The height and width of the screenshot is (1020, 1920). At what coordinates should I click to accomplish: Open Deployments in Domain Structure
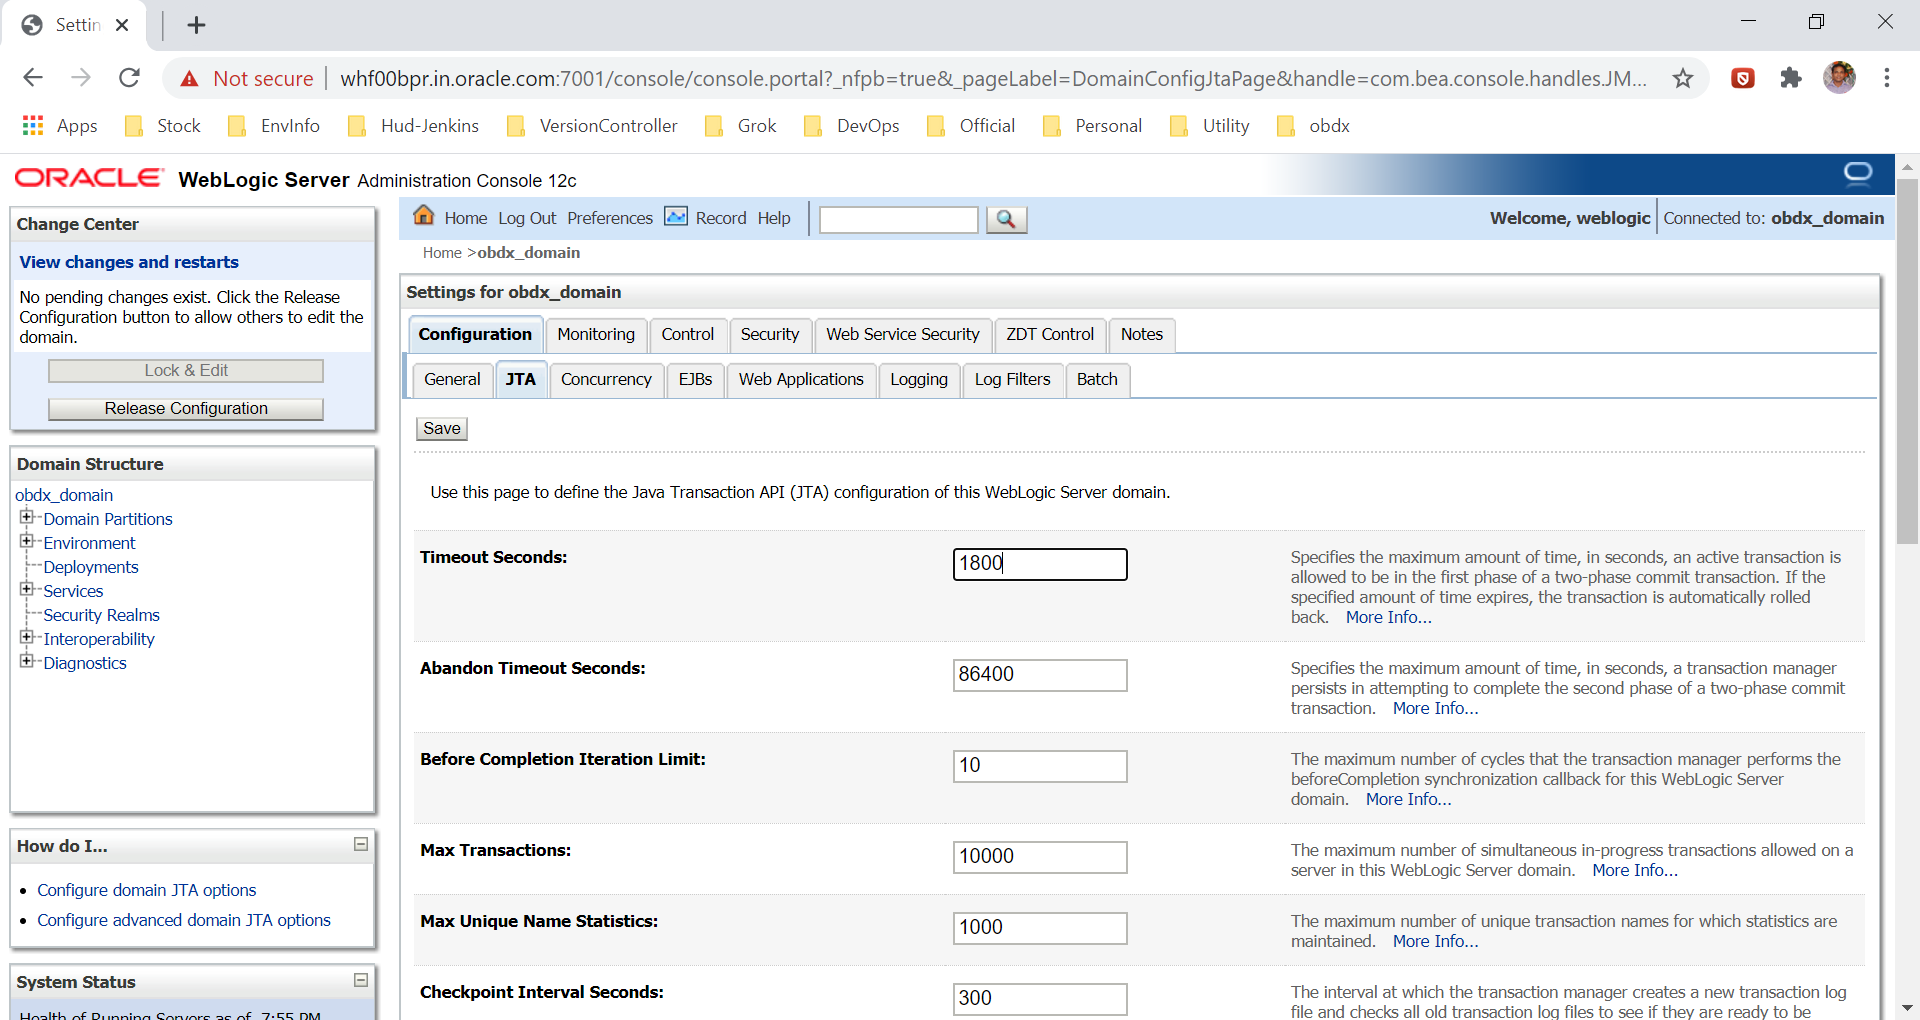[x=91, y=567]
